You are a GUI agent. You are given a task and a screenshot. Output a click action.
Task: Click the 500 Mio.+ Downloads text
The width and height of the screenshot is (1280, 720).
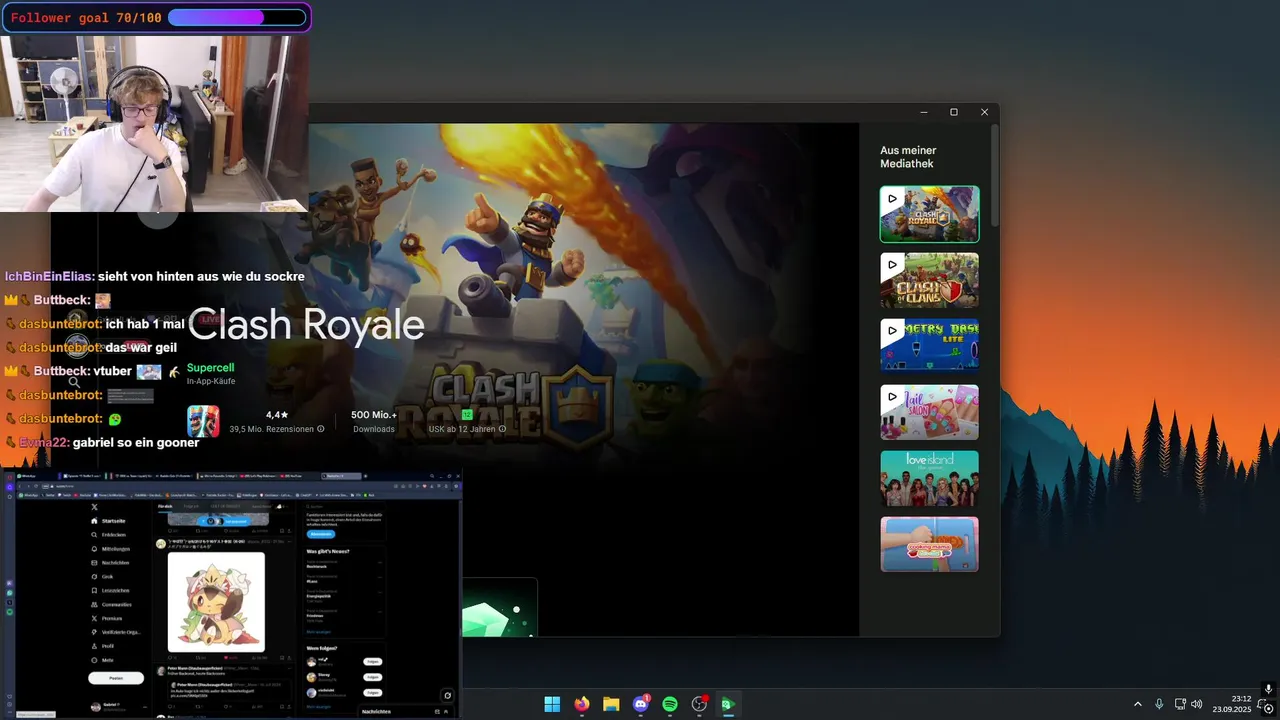[374, 421]
